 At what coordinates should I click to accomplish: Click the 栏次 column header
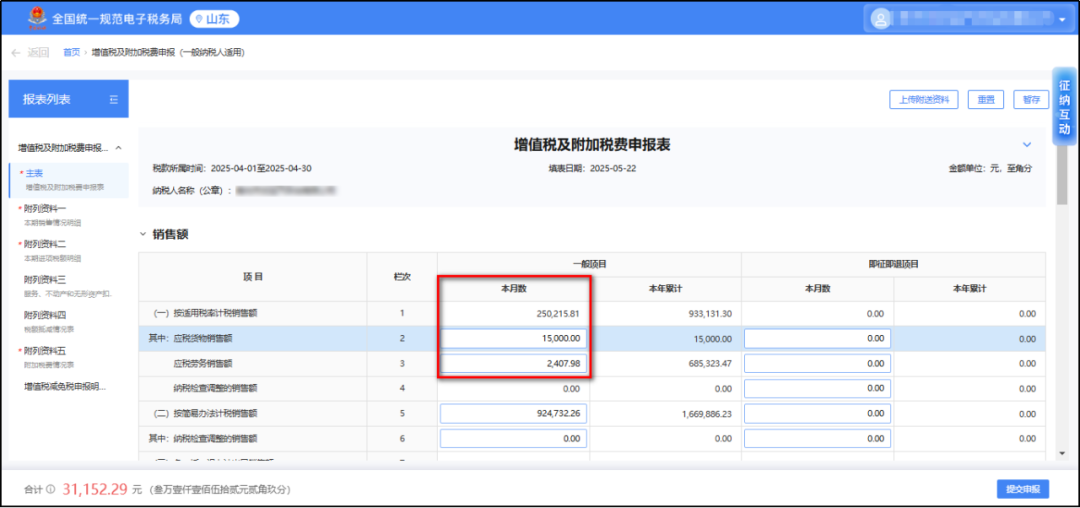coord(402,277)
